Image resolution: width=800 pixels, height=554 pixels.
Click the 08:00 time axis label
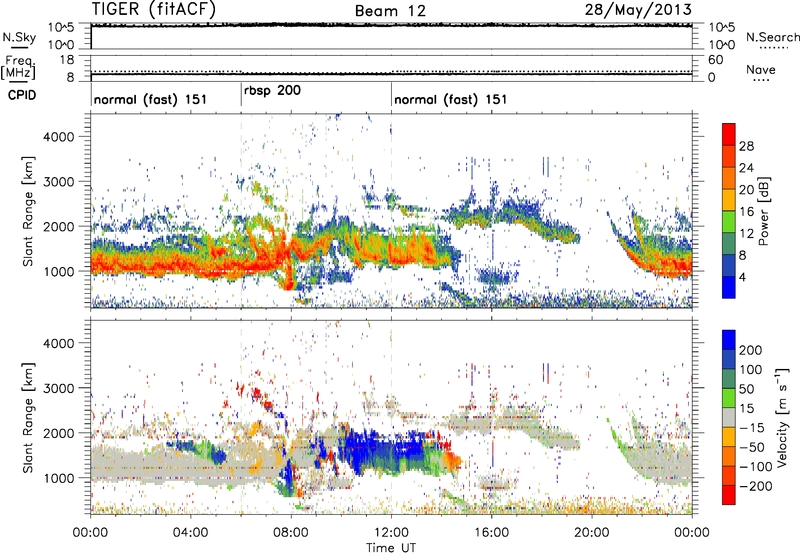tap(291, 533)
